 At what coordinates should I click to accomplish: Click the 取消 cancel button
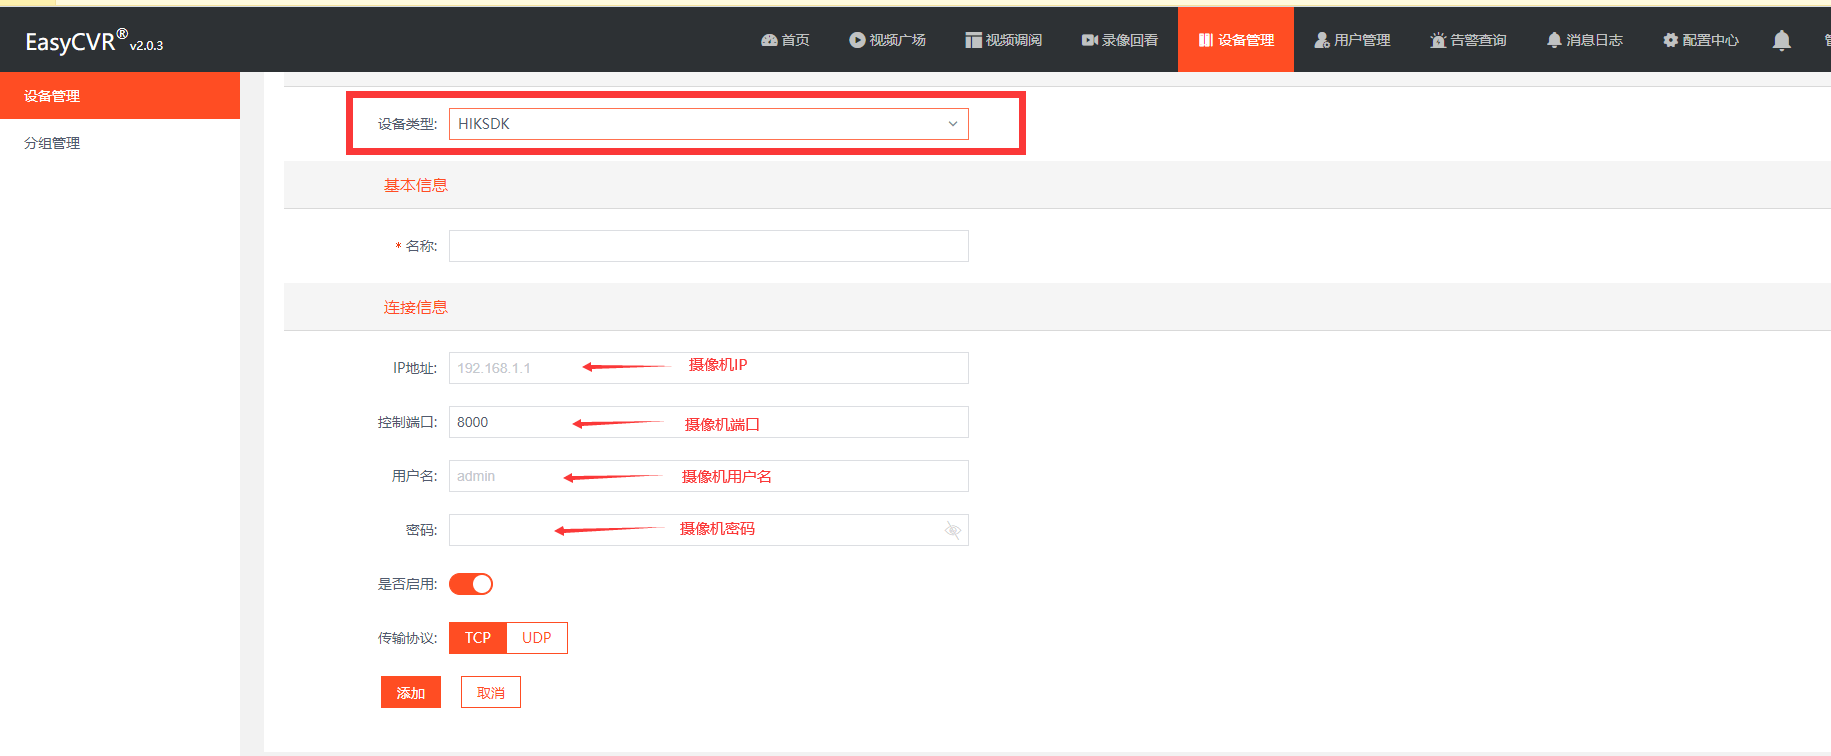pyautogui.click(x=491, y=692)
